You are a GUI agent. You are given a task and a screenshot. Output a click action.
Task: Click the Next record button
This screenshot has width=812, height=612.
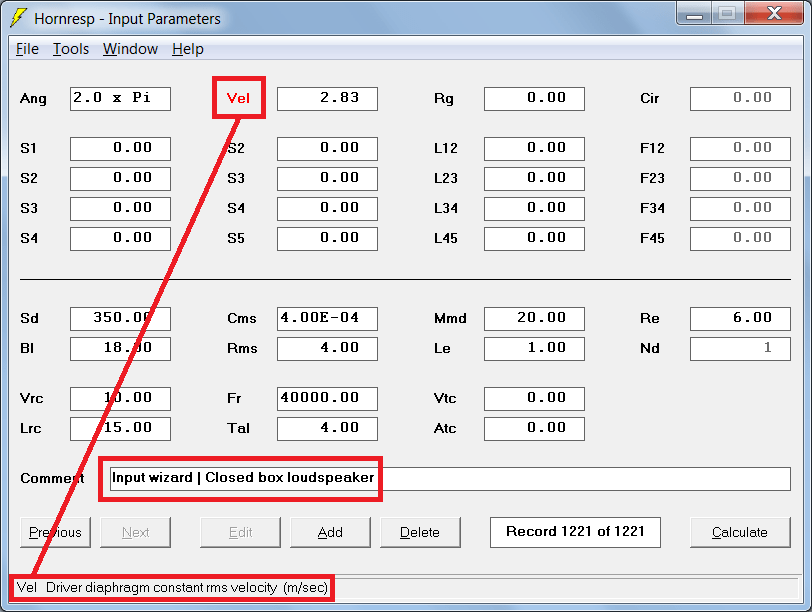(135, 532)
